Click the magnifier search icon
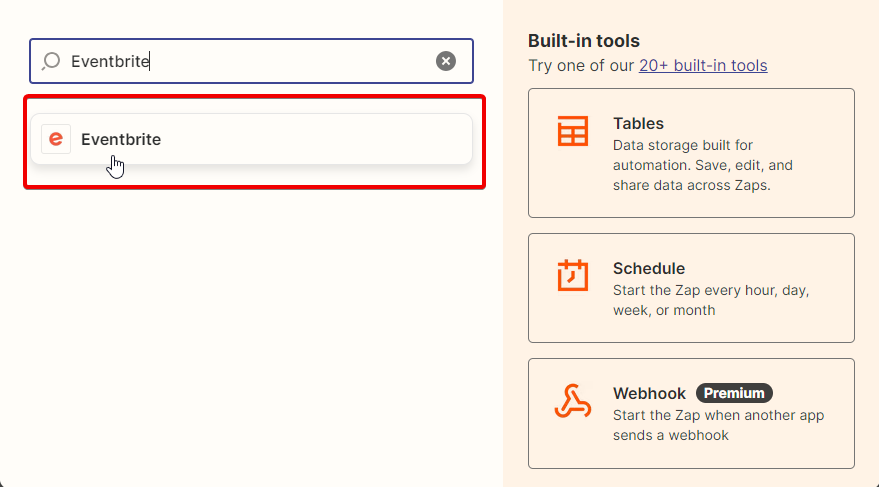This screenshot has height=487, width=879. pos(51,61)
